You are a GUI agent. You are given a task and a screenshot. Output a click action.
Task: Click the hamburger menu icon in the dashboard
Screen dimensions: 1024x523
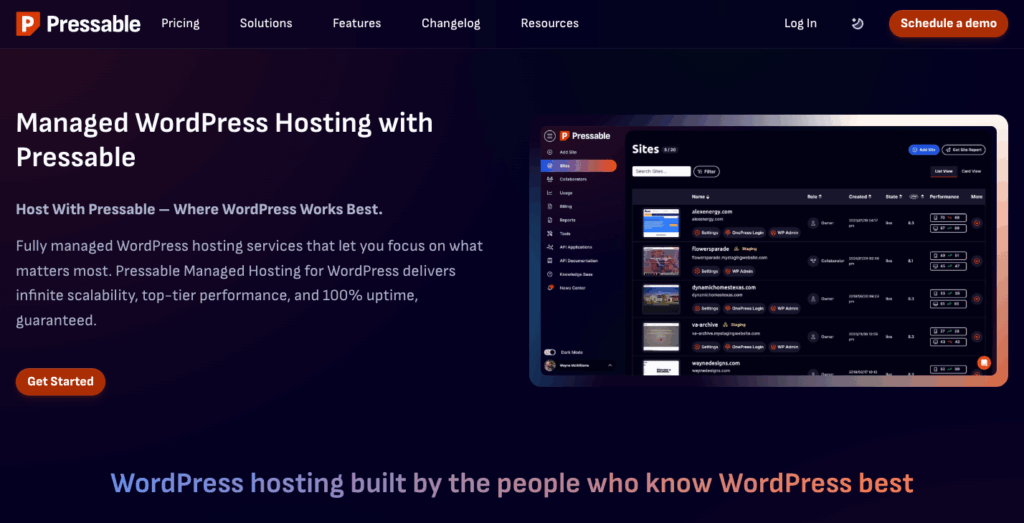point(548,136)
